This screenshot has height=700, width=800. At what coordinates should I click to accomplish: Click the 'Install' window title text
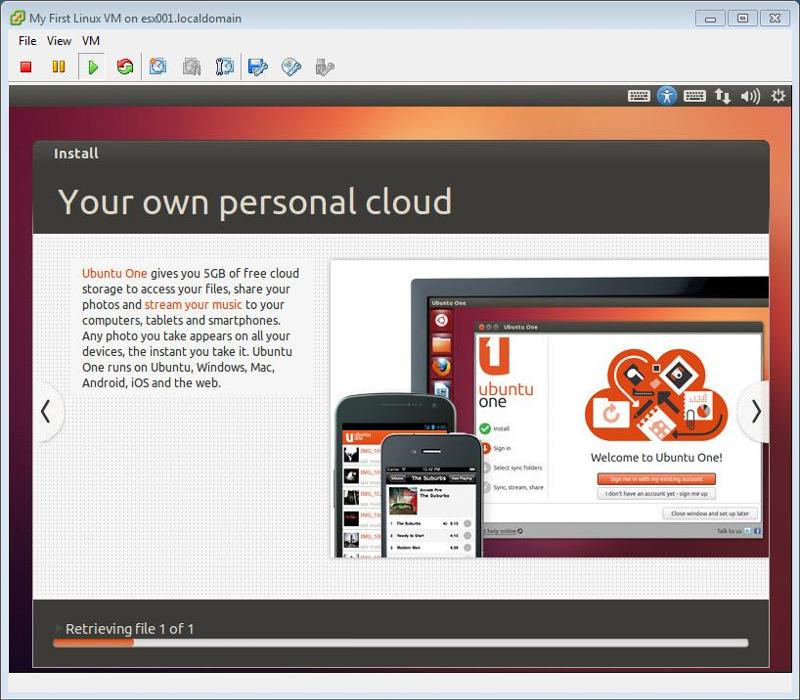pos(76,154)
